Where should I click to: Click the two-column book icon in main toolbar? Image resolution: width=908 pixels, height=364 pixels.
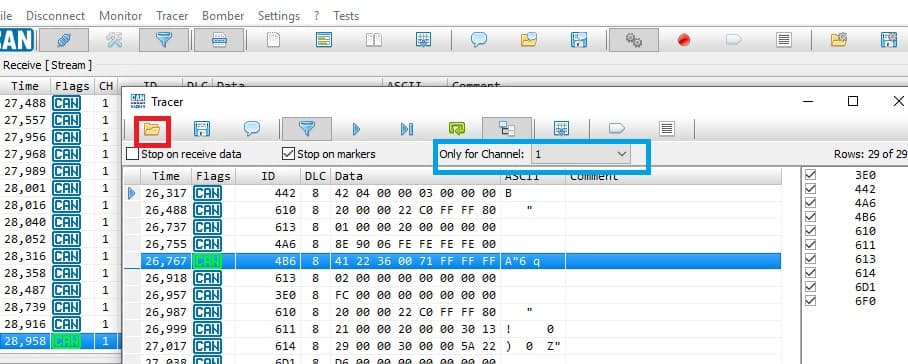tap(374, 40)
